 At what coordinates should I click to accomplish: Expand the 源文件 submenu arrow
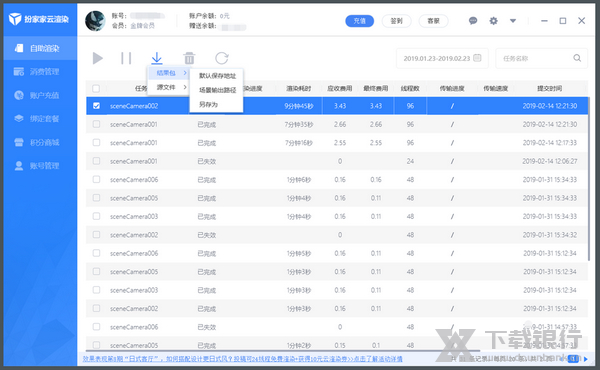click(x=185, y=87)
